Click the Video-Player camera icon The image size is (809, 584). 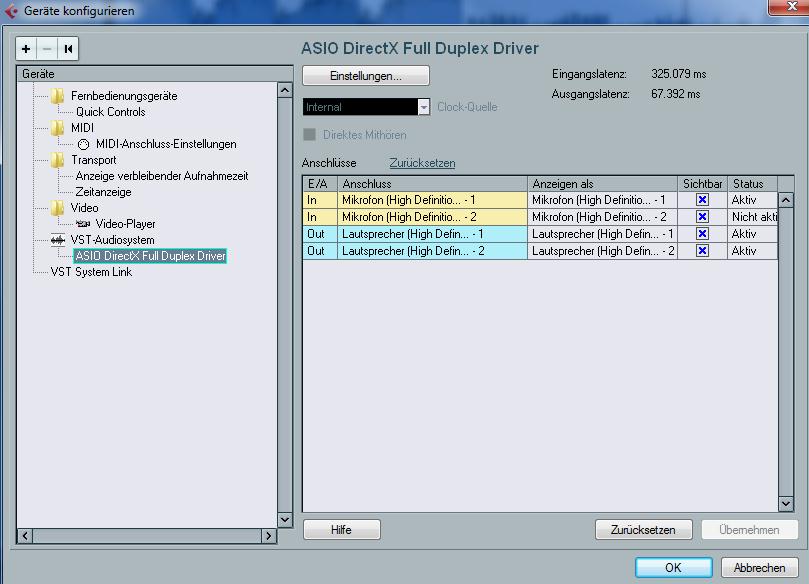point(83,224)
